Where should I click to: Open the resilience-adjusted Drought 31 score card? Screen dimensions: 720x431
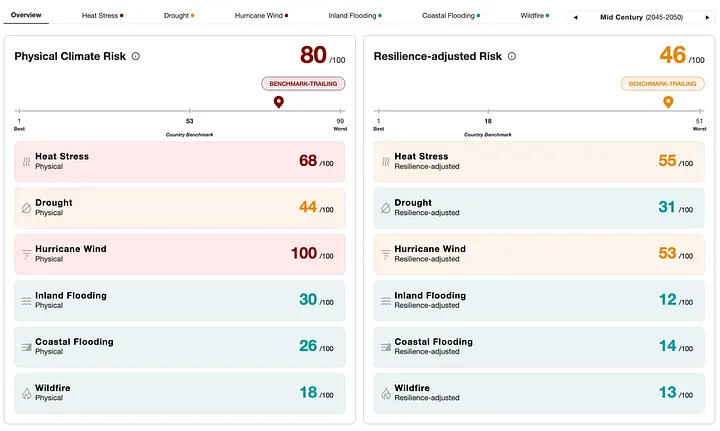[x=539, y=208]
